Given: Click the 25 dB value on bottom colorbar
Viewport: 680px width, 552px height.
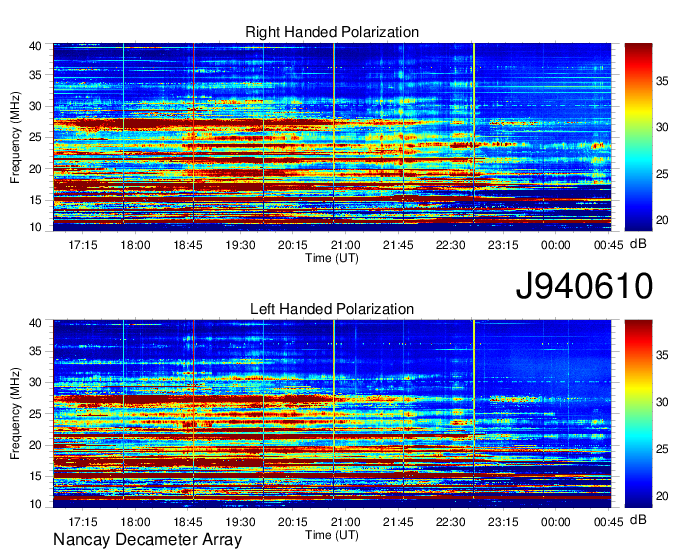Looking at the screenshot, I should click(x=662, y=449).
